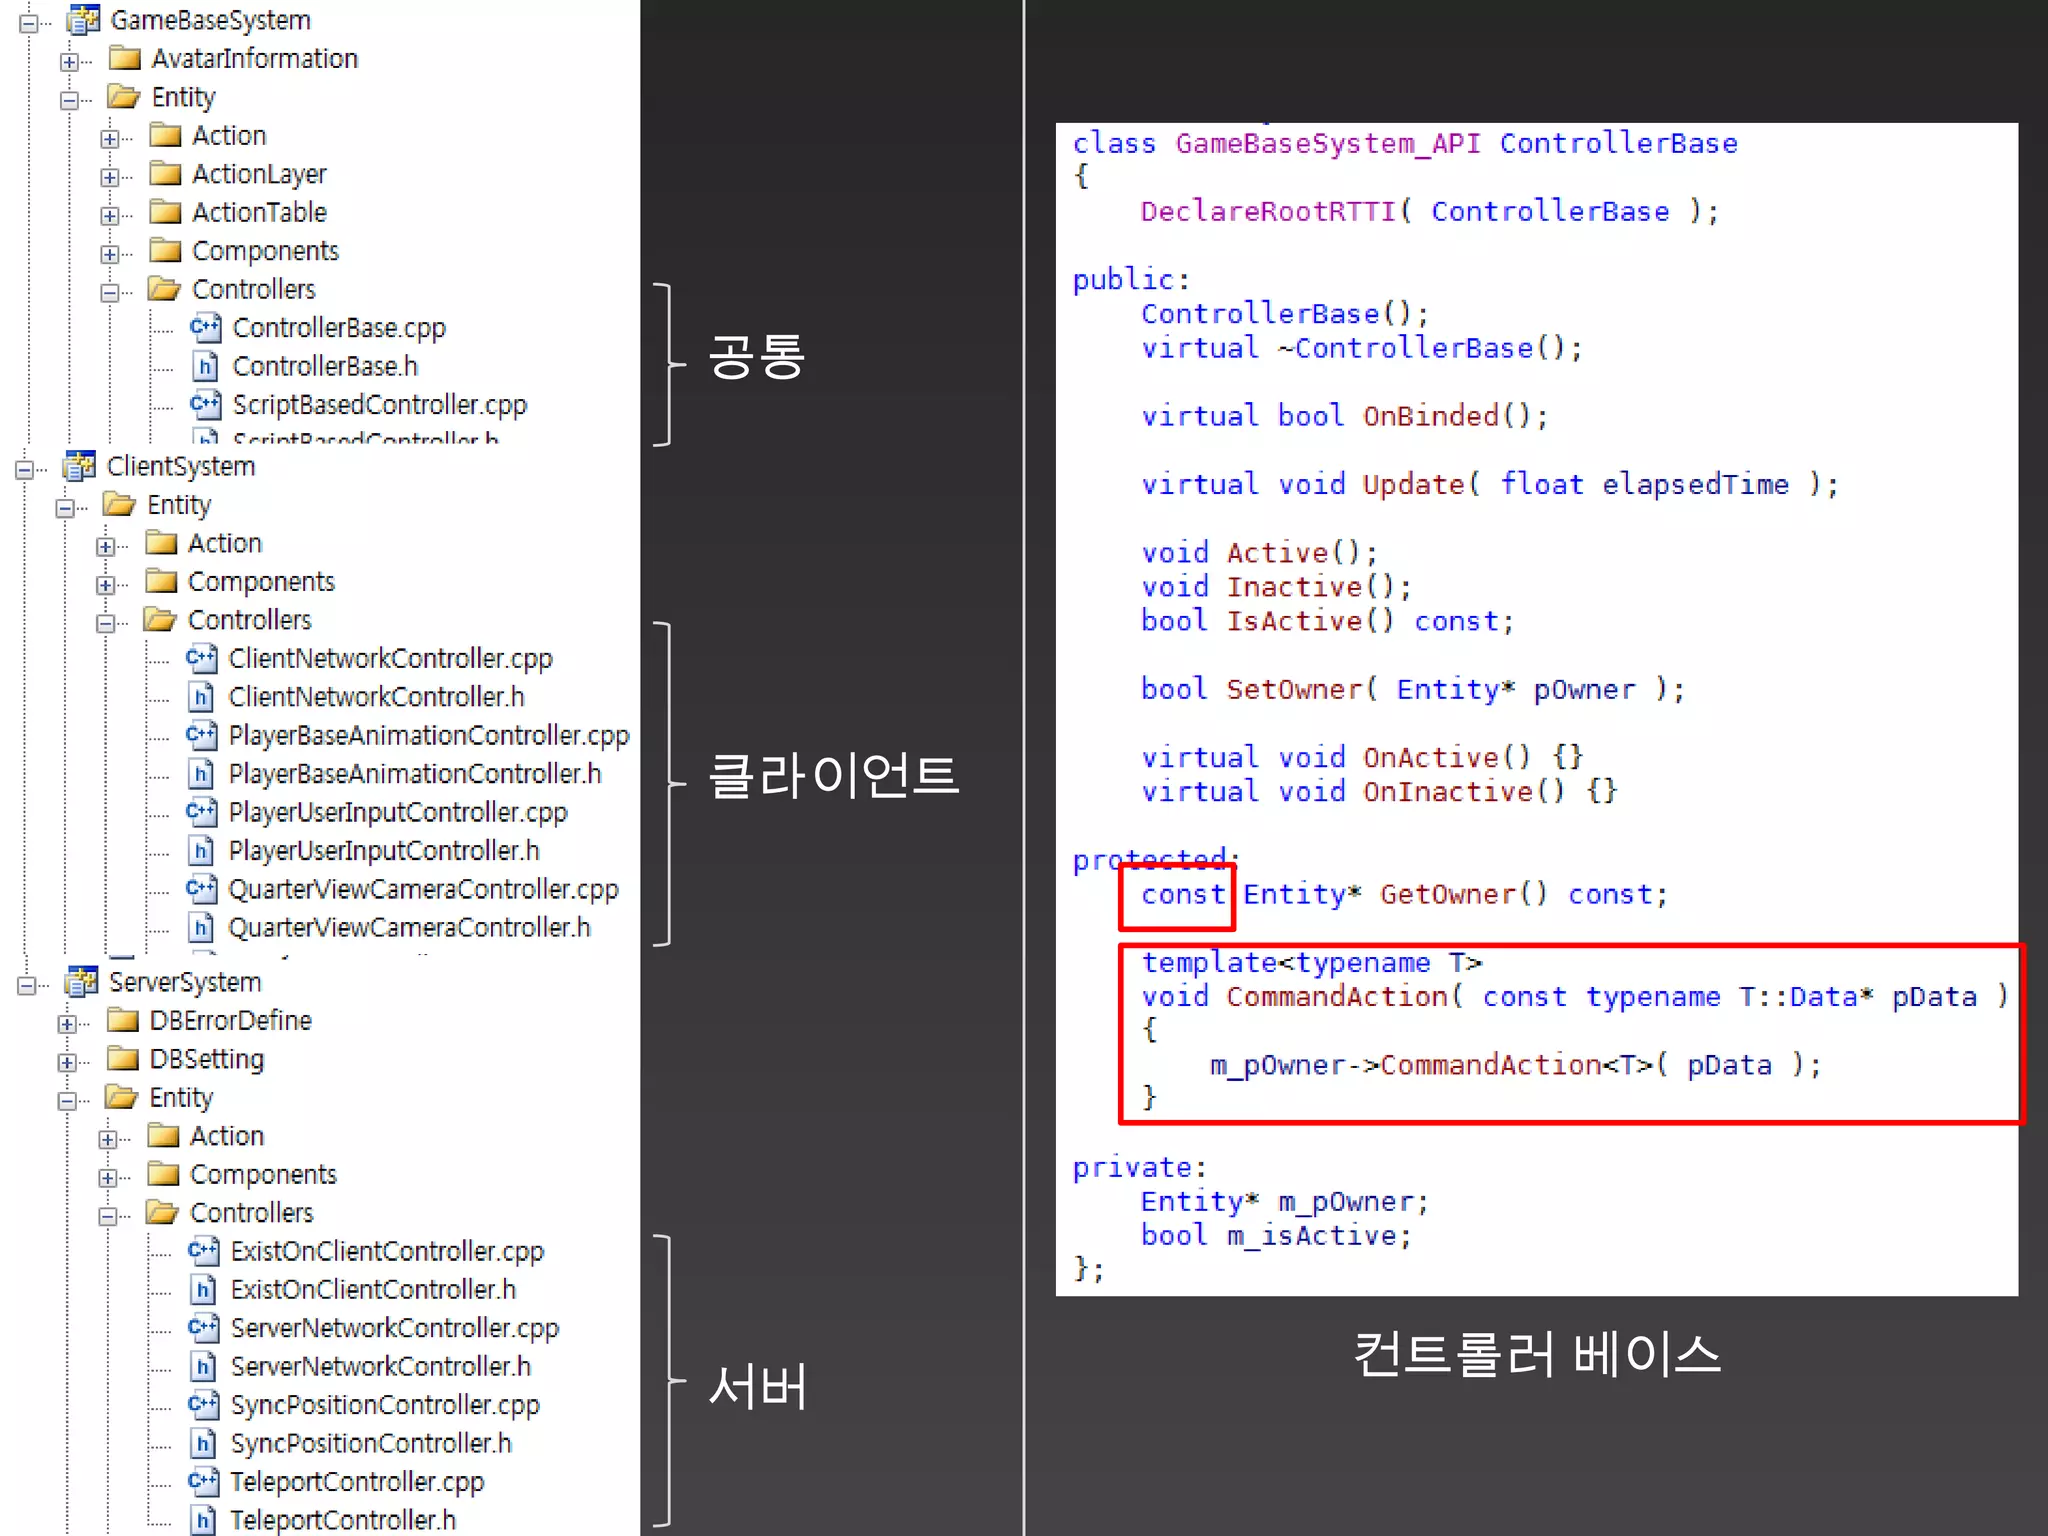
Task: Click the PlayerUserInputController.cpp file icon
Action: coord(201,812)
